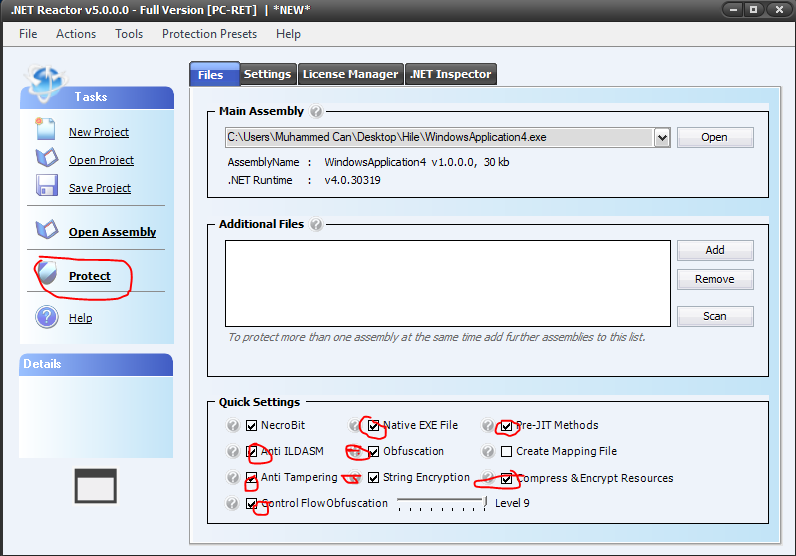Viewport: 796px width, 556px height.
Task: Click the Open Assembly link
Action: pyautogui.click(x=113, y=232)
